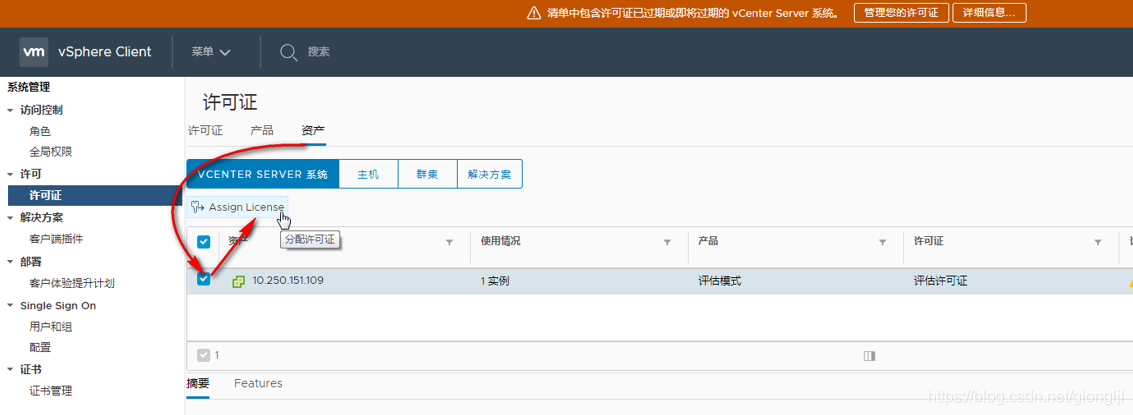1133x415 pixels.
Task: Click the 详细信息... button
Action: (989, 13)
